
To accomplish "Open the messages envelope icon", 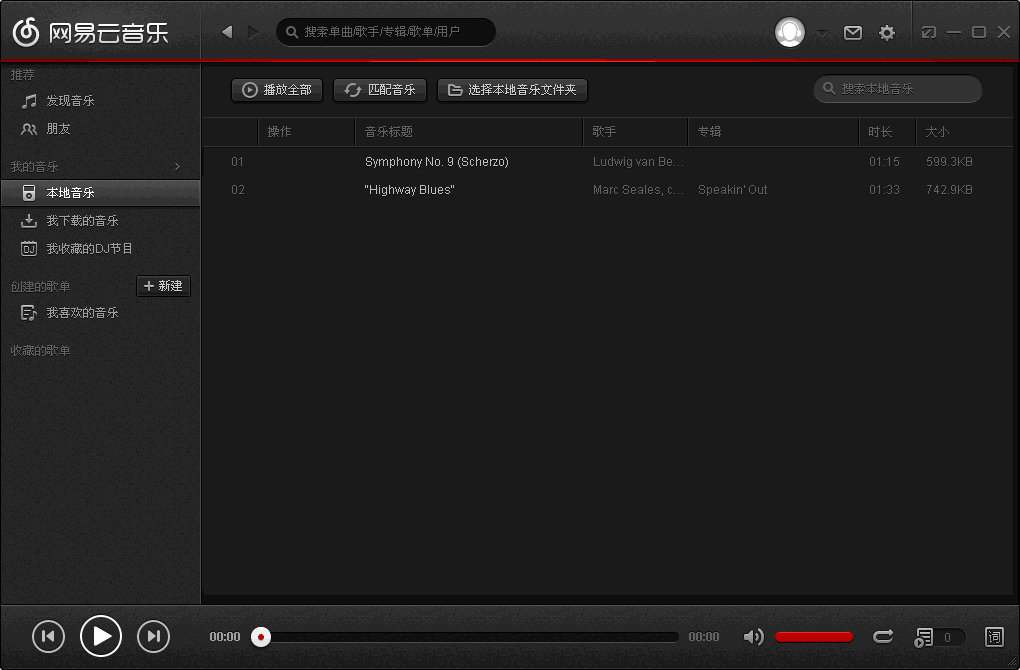I will point(853,33).
